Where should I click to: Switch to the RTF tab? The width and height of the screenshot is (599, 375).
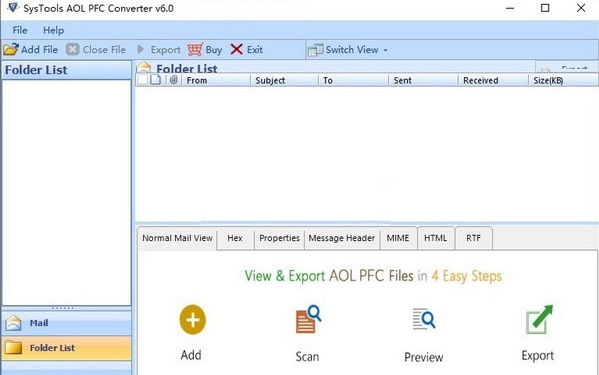[473, 238]
